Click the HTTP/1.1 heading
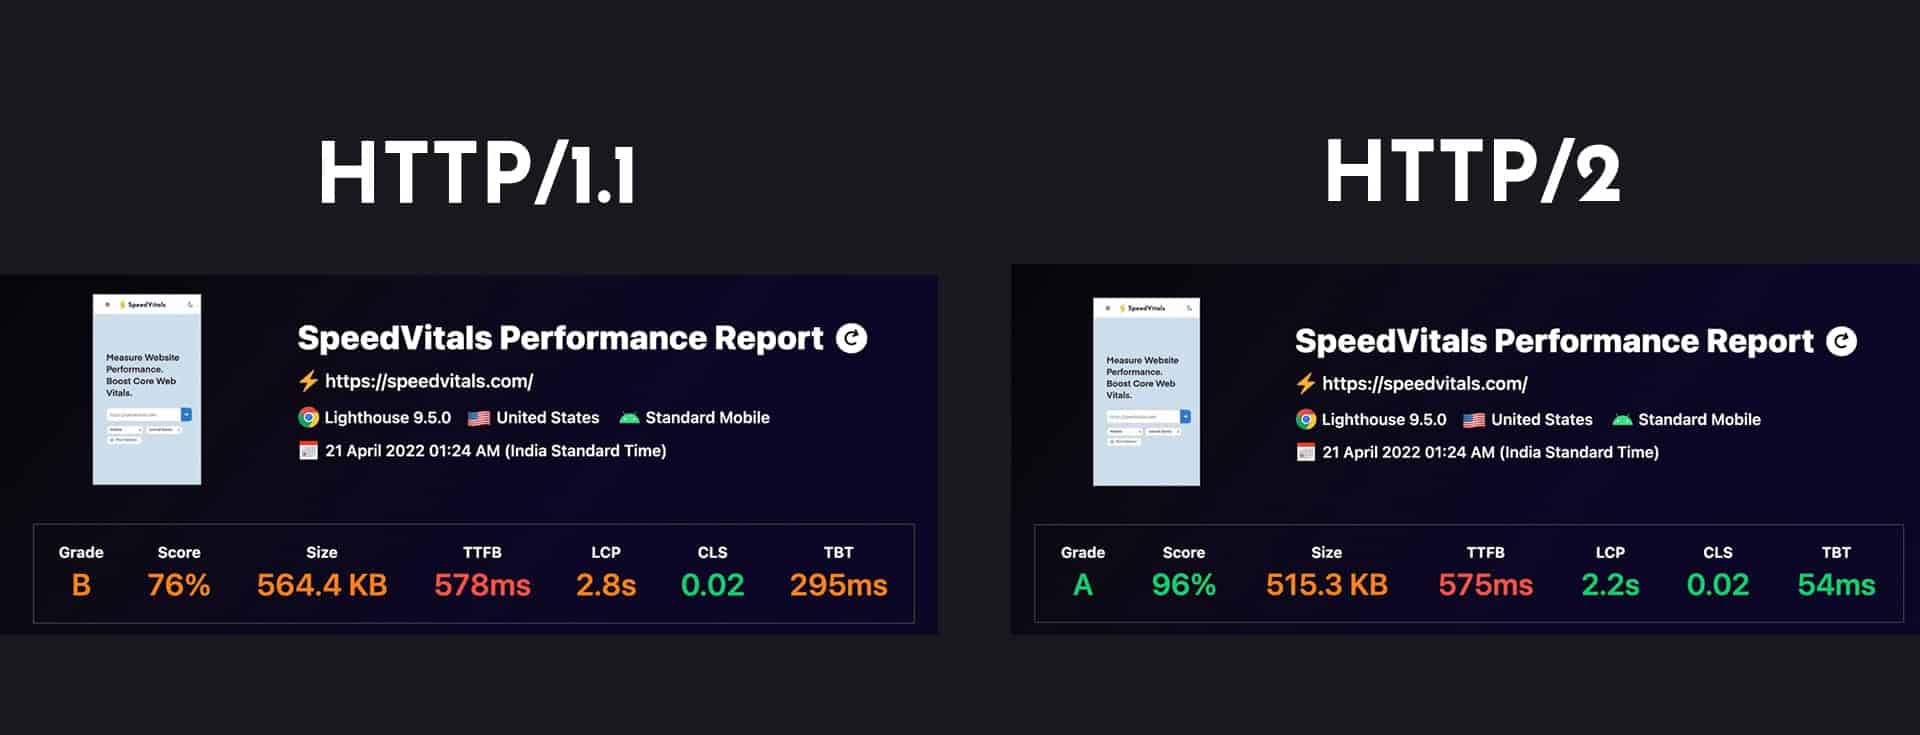Screen dimensions: 1920x735 (x=477, y=173)
